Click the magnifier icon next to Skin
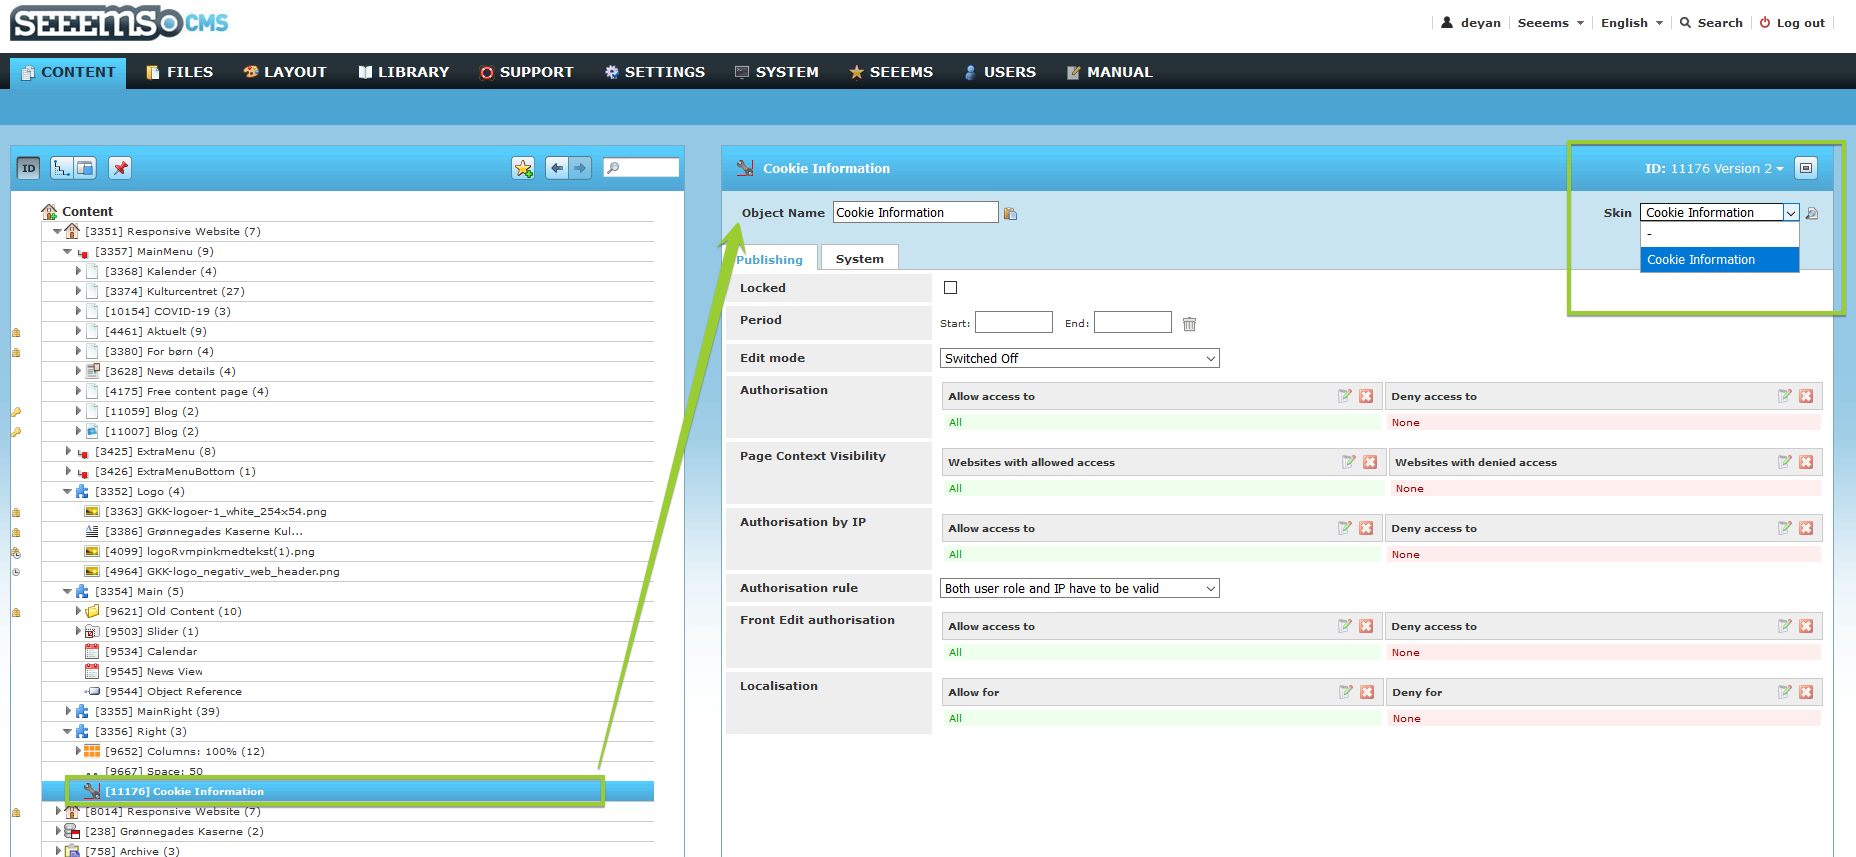1856x857 pixels. [1812, 213]
